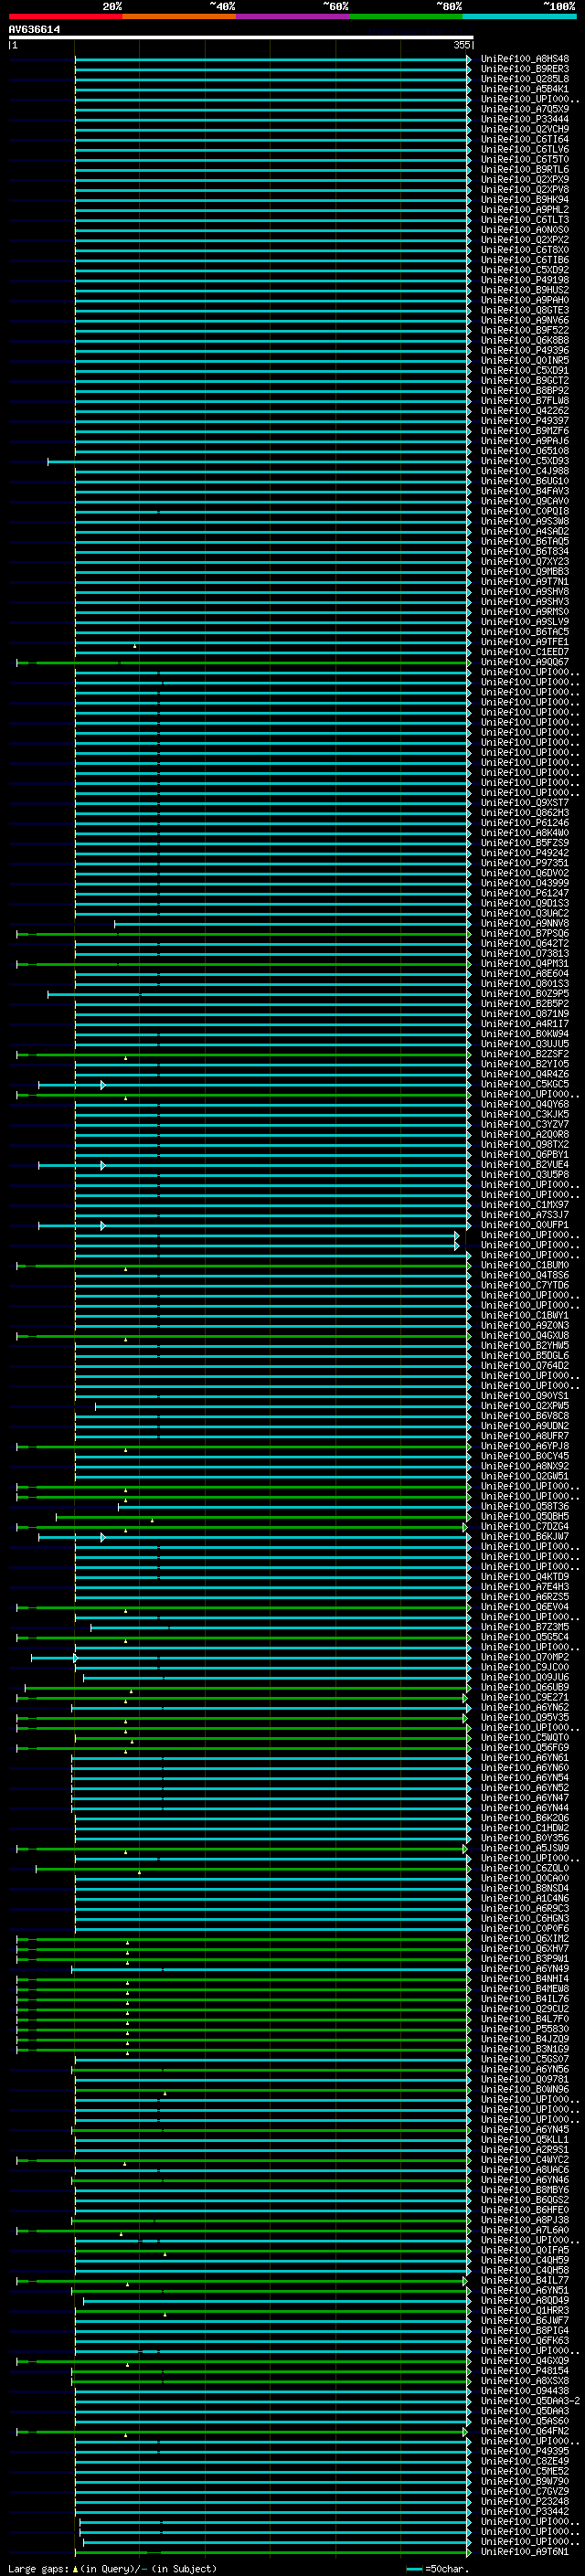The image size is (585, 2576).
Task: Open hit UniRef100_P49198
Action: point(524,280)
